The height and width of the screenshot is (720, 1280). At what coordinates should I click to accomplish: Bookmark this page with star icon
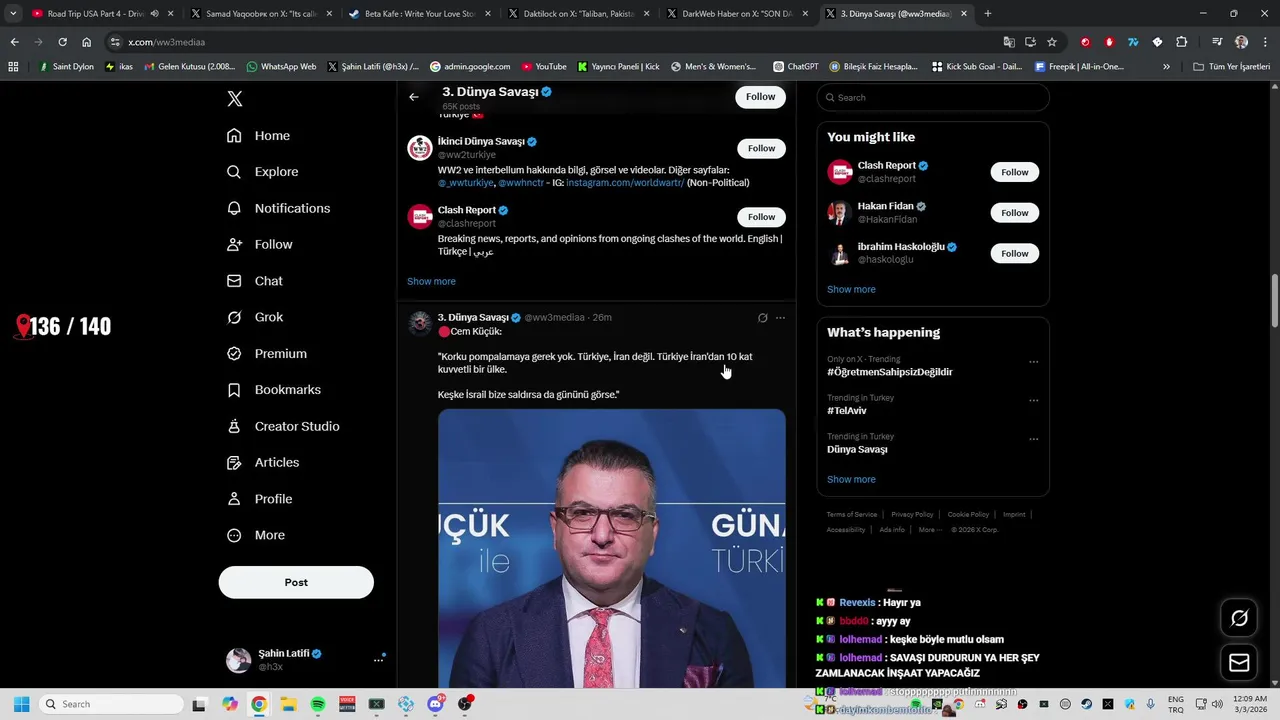1052,42
